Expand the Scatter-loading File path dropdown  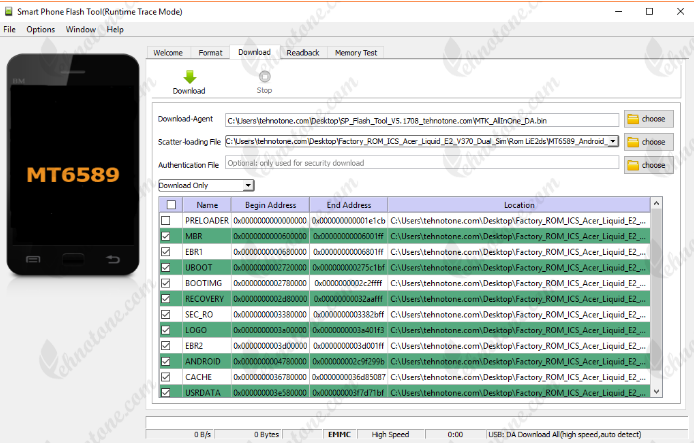click(x=612, y=141)
